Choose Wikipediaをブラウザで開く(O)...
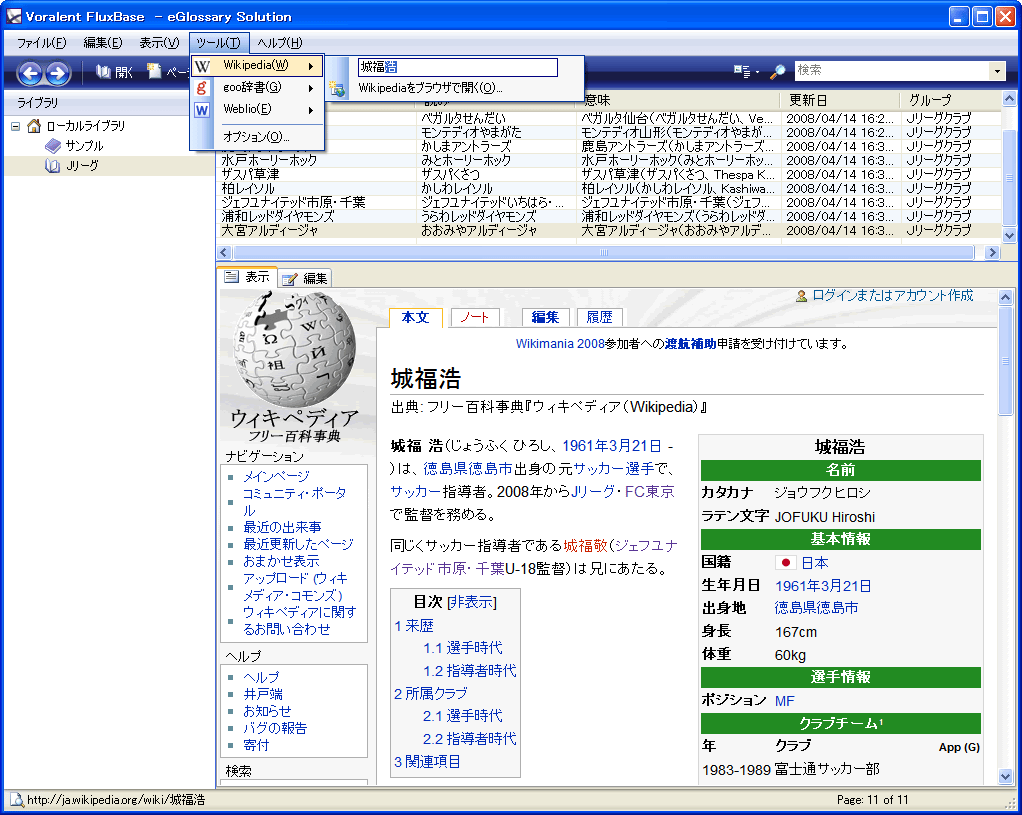This screenshot has height=815, width=1022. 431,88
